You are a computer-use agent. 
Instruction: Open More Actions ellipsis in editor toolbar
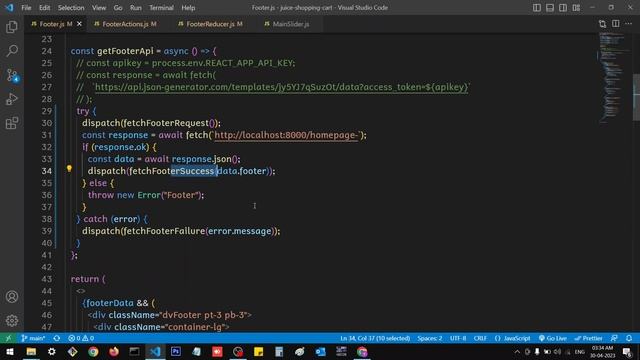point(629,24)
